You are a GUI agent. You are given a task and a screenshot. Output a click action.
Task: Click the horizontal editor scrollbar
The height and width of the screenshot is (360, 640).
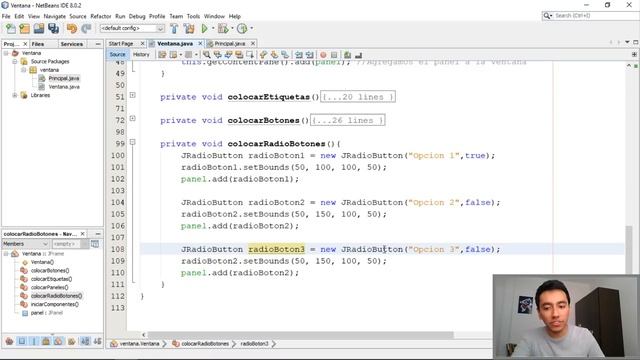click(x=300, y=335)
